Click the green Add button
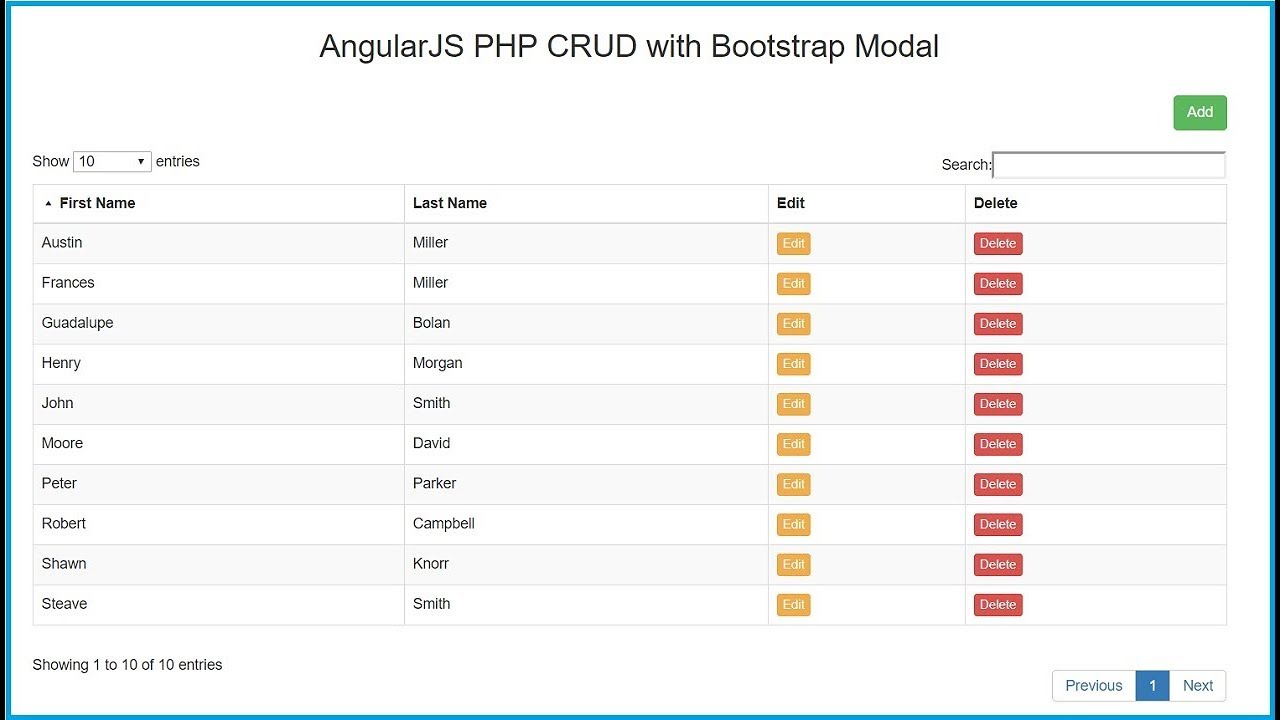1280x720 pixels. pos(1200,112)
